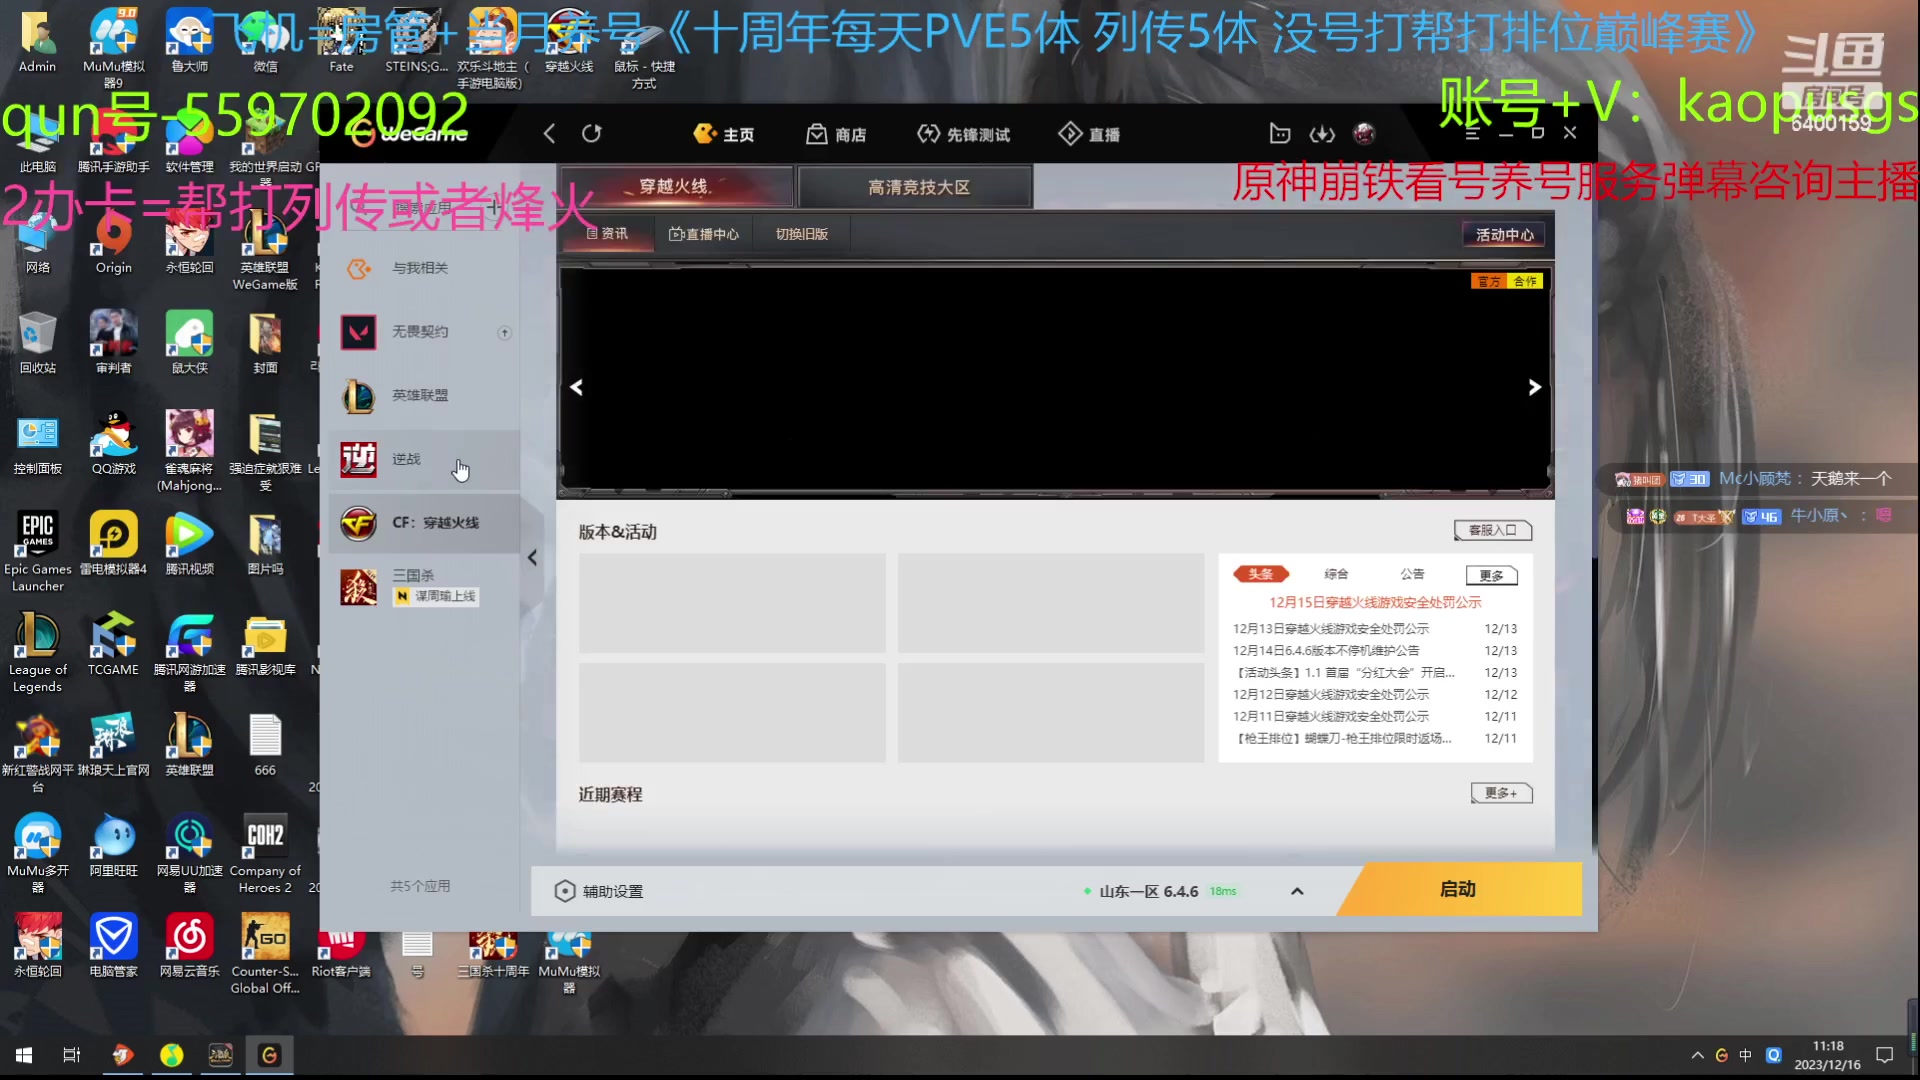Open WeGame folder manager icon
The height and width of the screenshot is (1080, 1920).
coord(1280,134)
